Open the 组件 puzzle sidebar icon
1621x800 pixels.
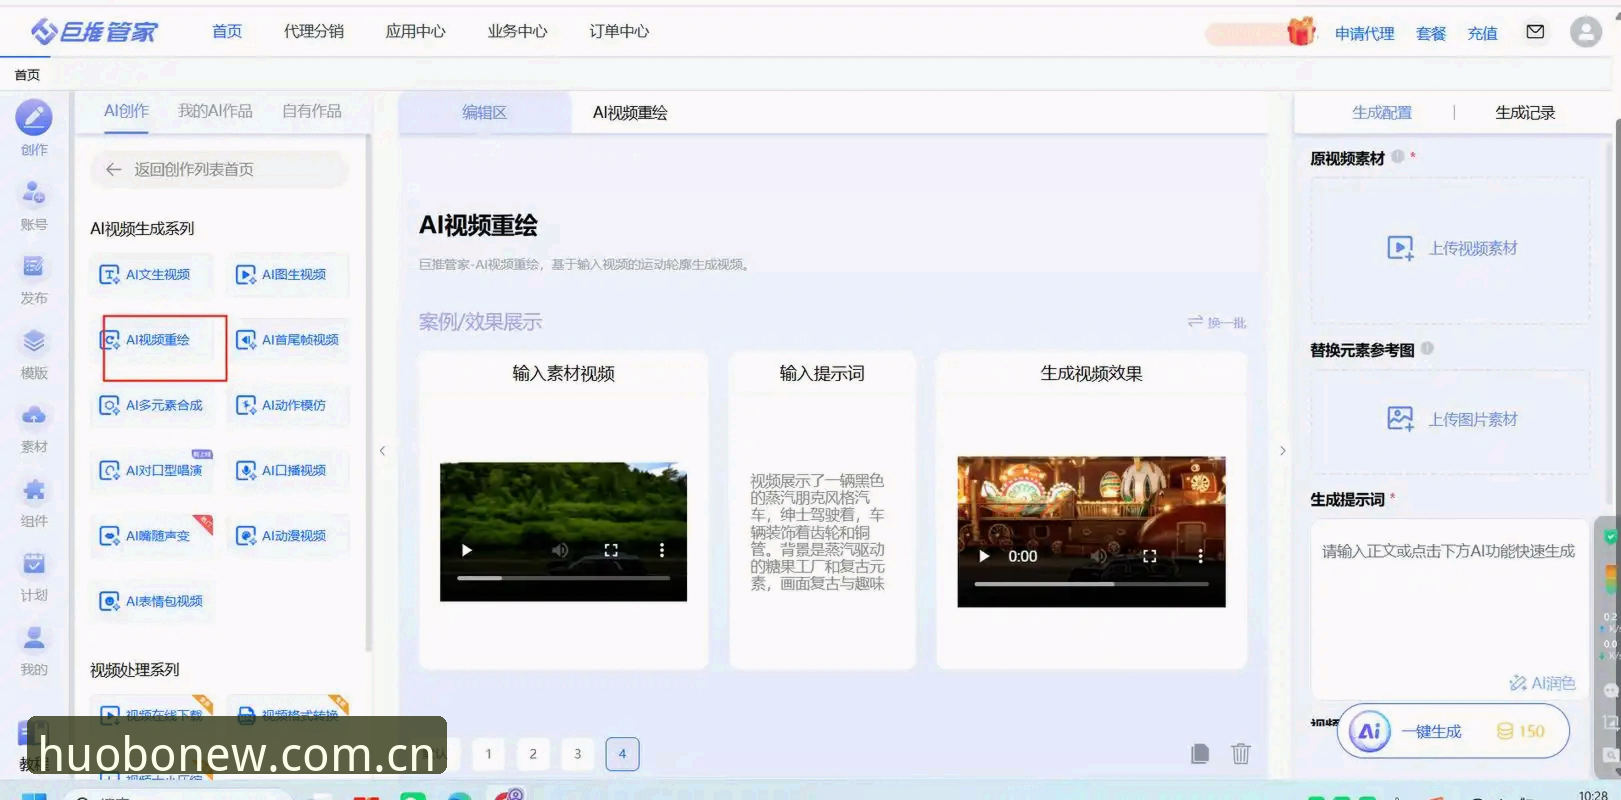pos(34,489)
